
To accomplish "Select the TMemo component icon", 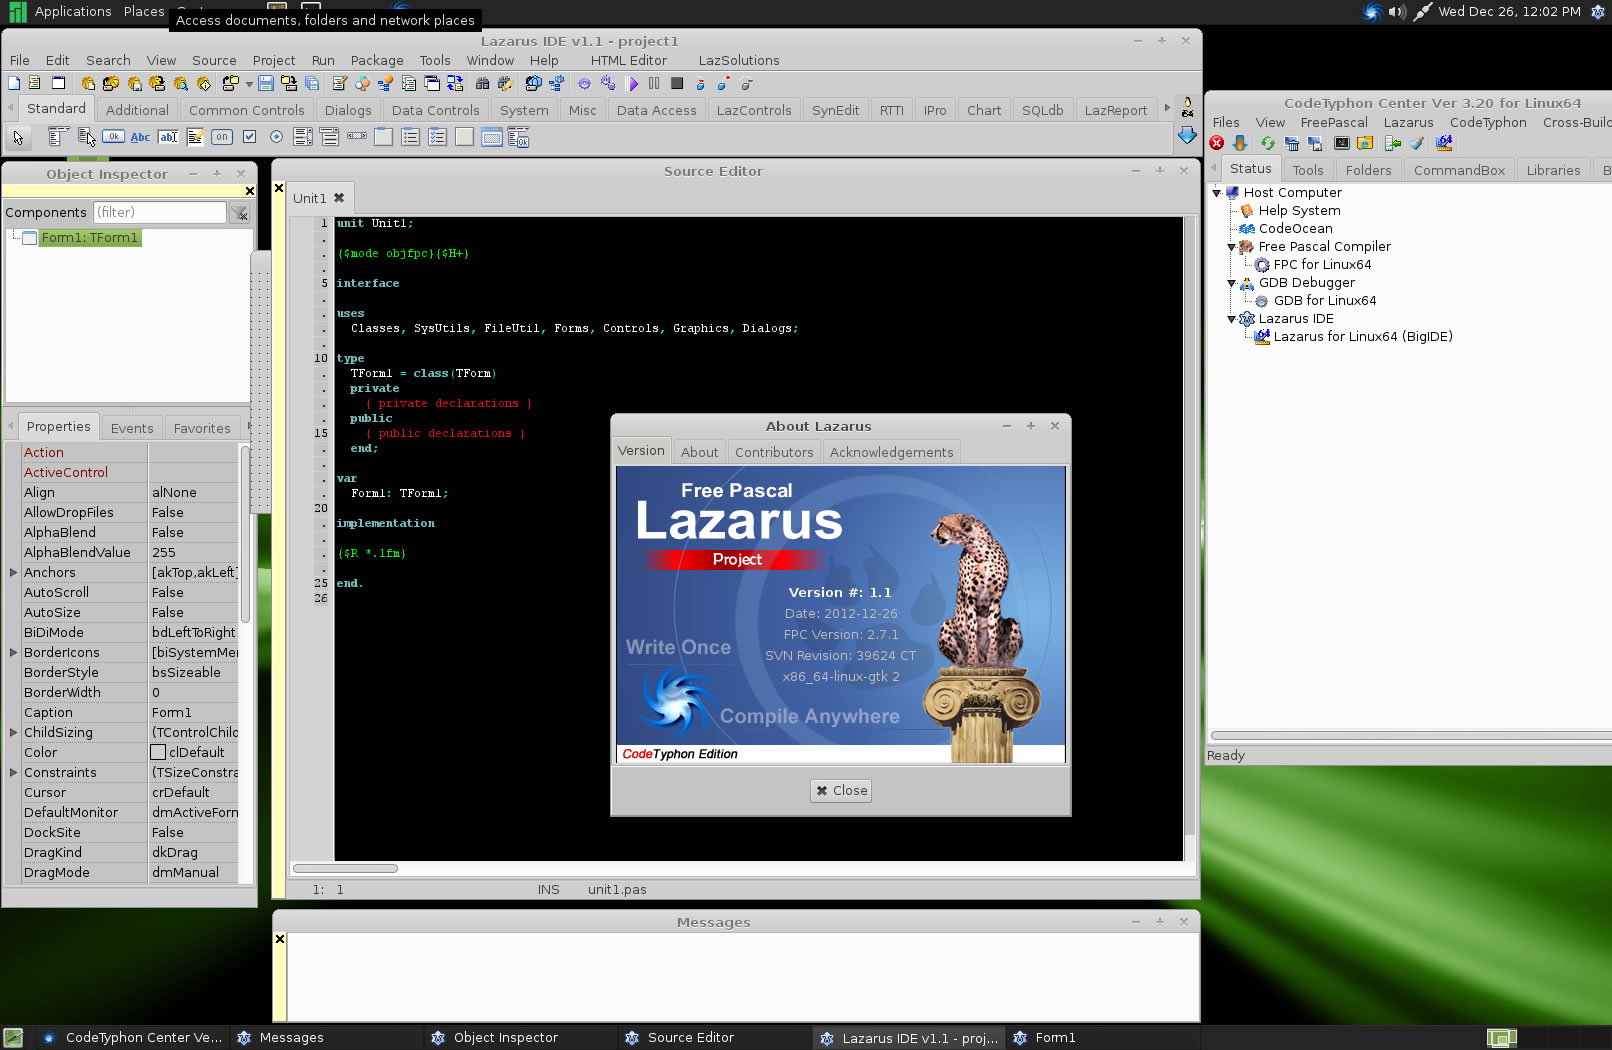I will tap(195, 137).
